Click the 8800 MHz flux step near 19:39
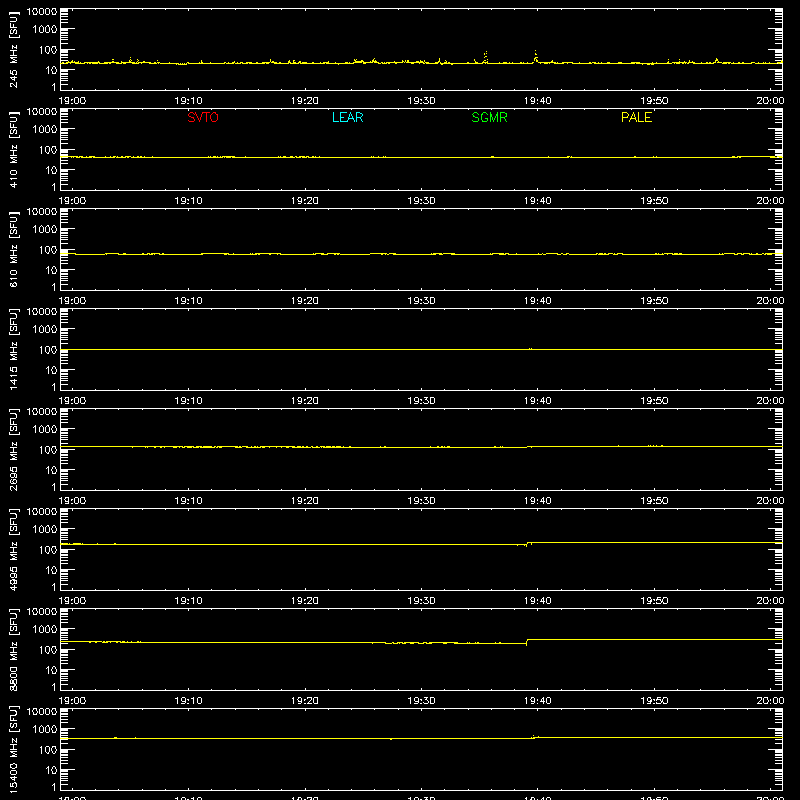Screen dimensions: 800x800 pyautogui.click(x=527, y=642)
